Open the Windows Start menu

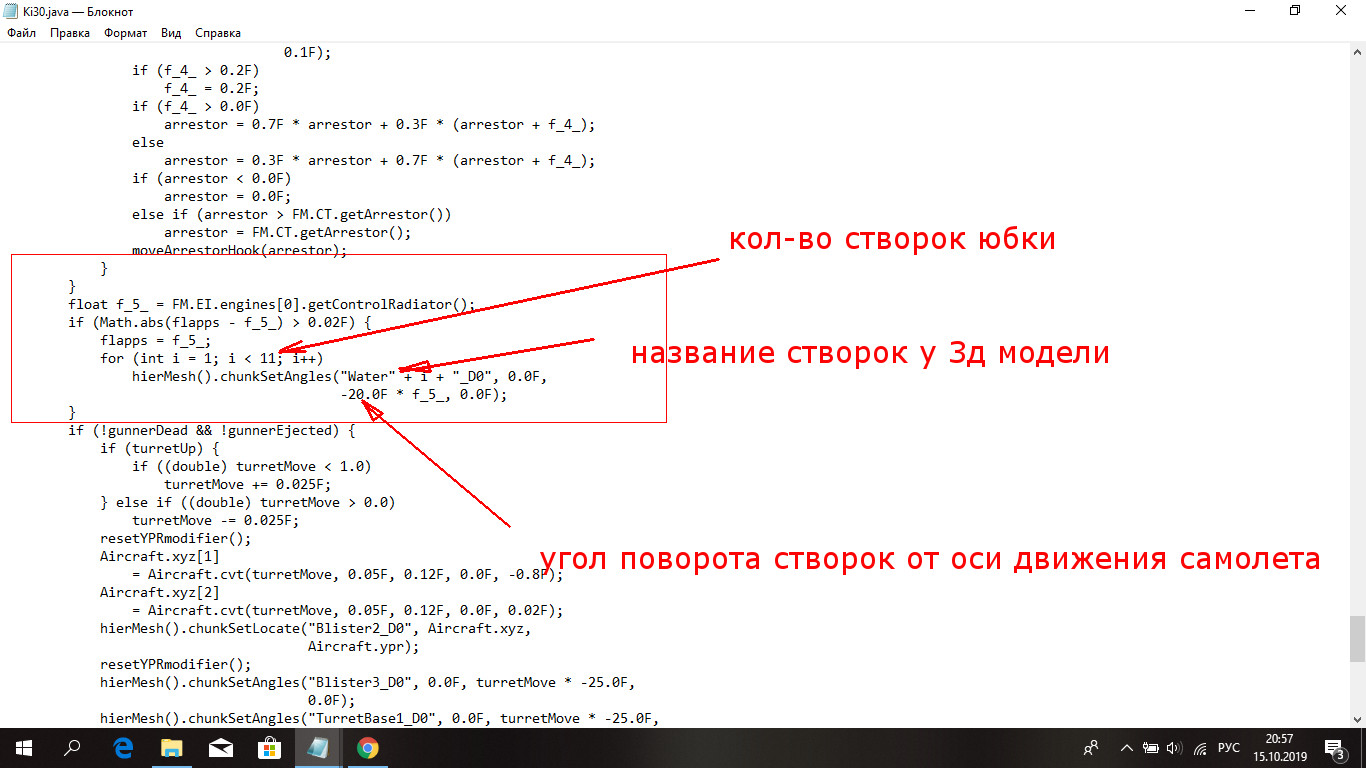tap(23, 748)
